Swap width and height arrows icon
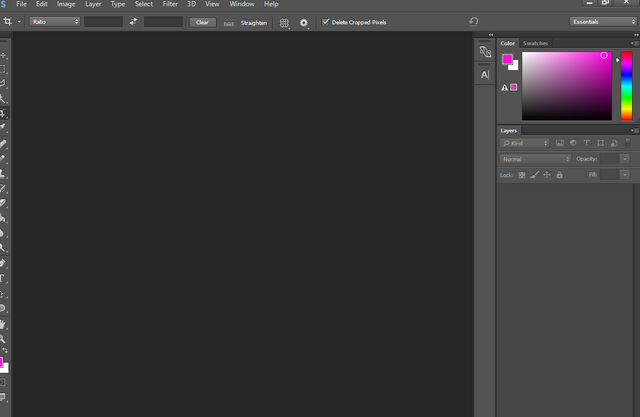640x417 pixels. [133, 22]
